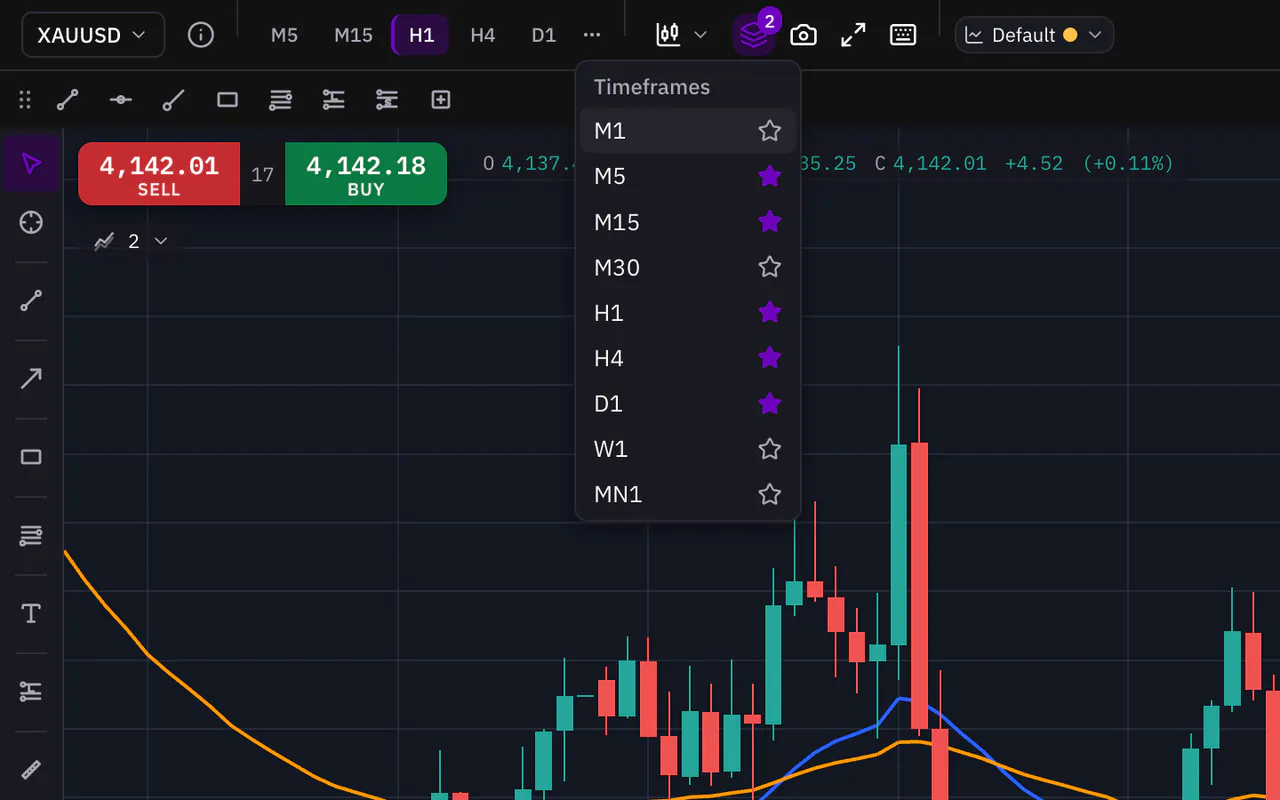
Task: Switch to the M5 tab in top bar
Action: click(x=284, y=35)
